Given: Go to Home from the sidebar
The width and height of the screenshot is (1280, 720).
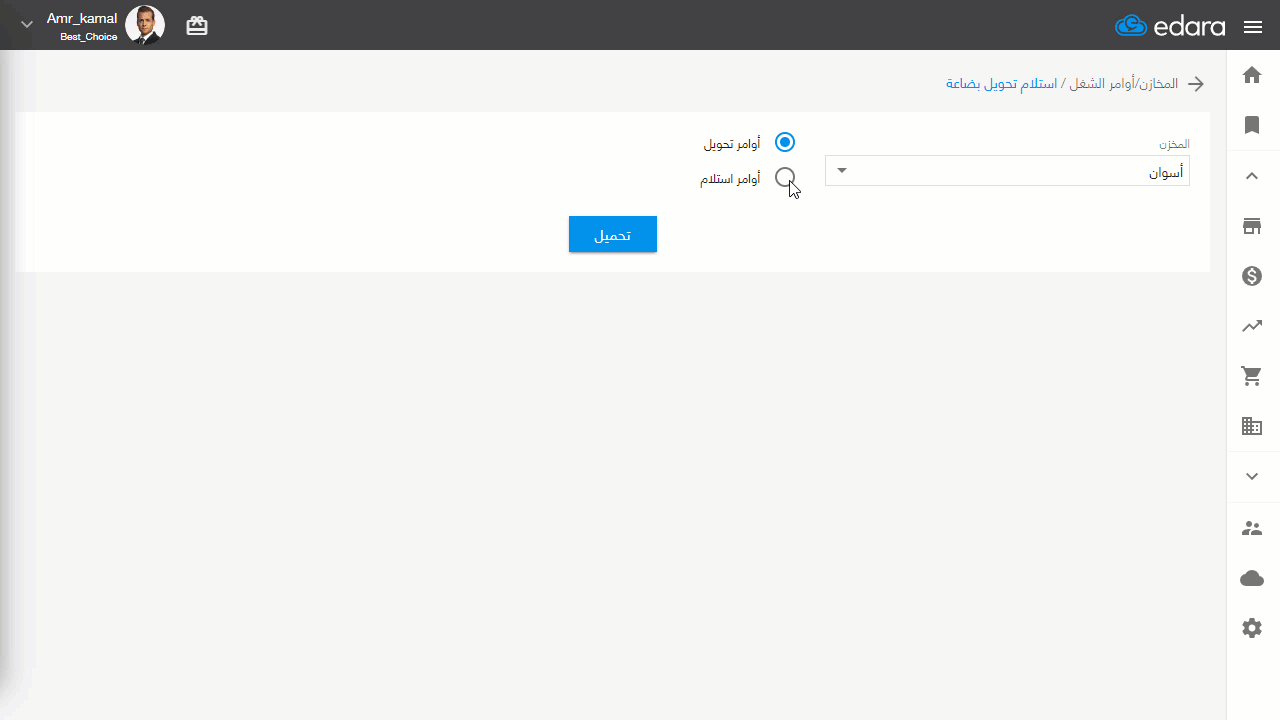Looking at the screenshot, I should click(1252, 75).
